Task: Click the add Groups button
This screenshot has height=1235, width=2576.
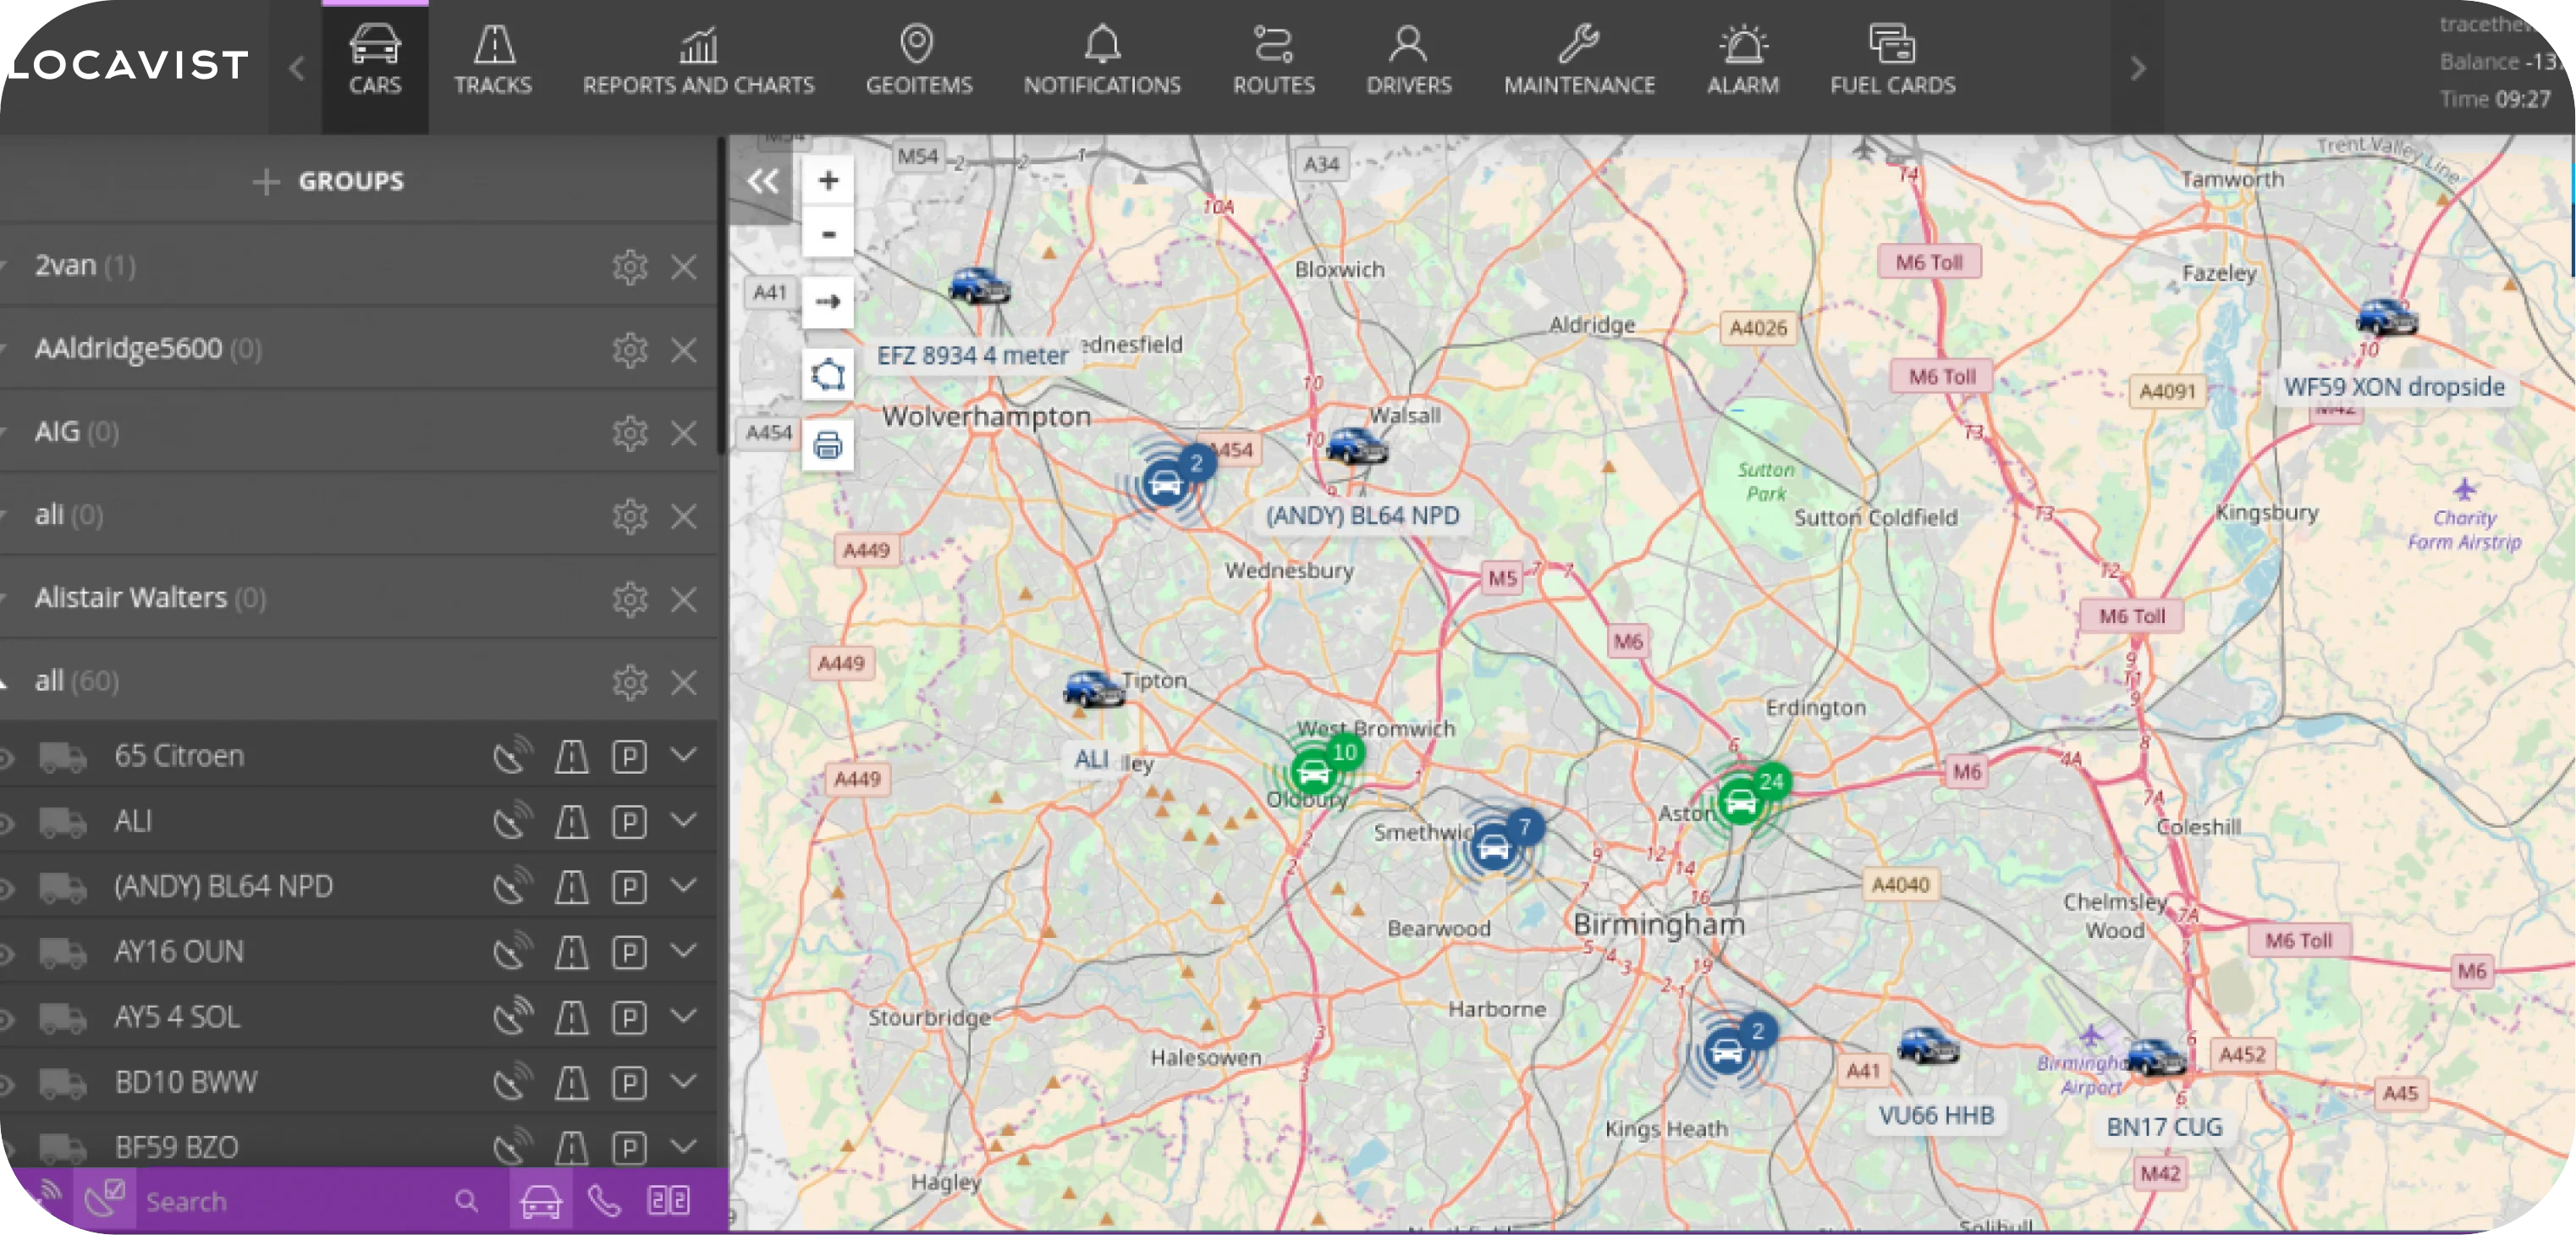Action: [x=329, y=181]
